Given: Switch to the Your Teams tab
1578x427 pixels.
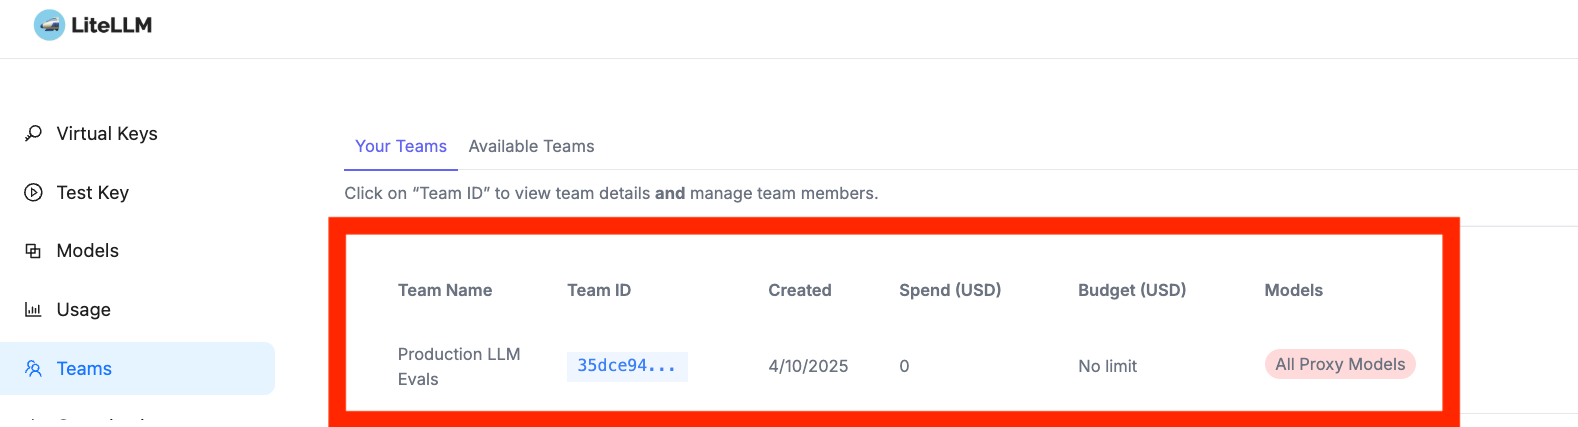Looking at the screenshot, I should click(x=400, y=147).
